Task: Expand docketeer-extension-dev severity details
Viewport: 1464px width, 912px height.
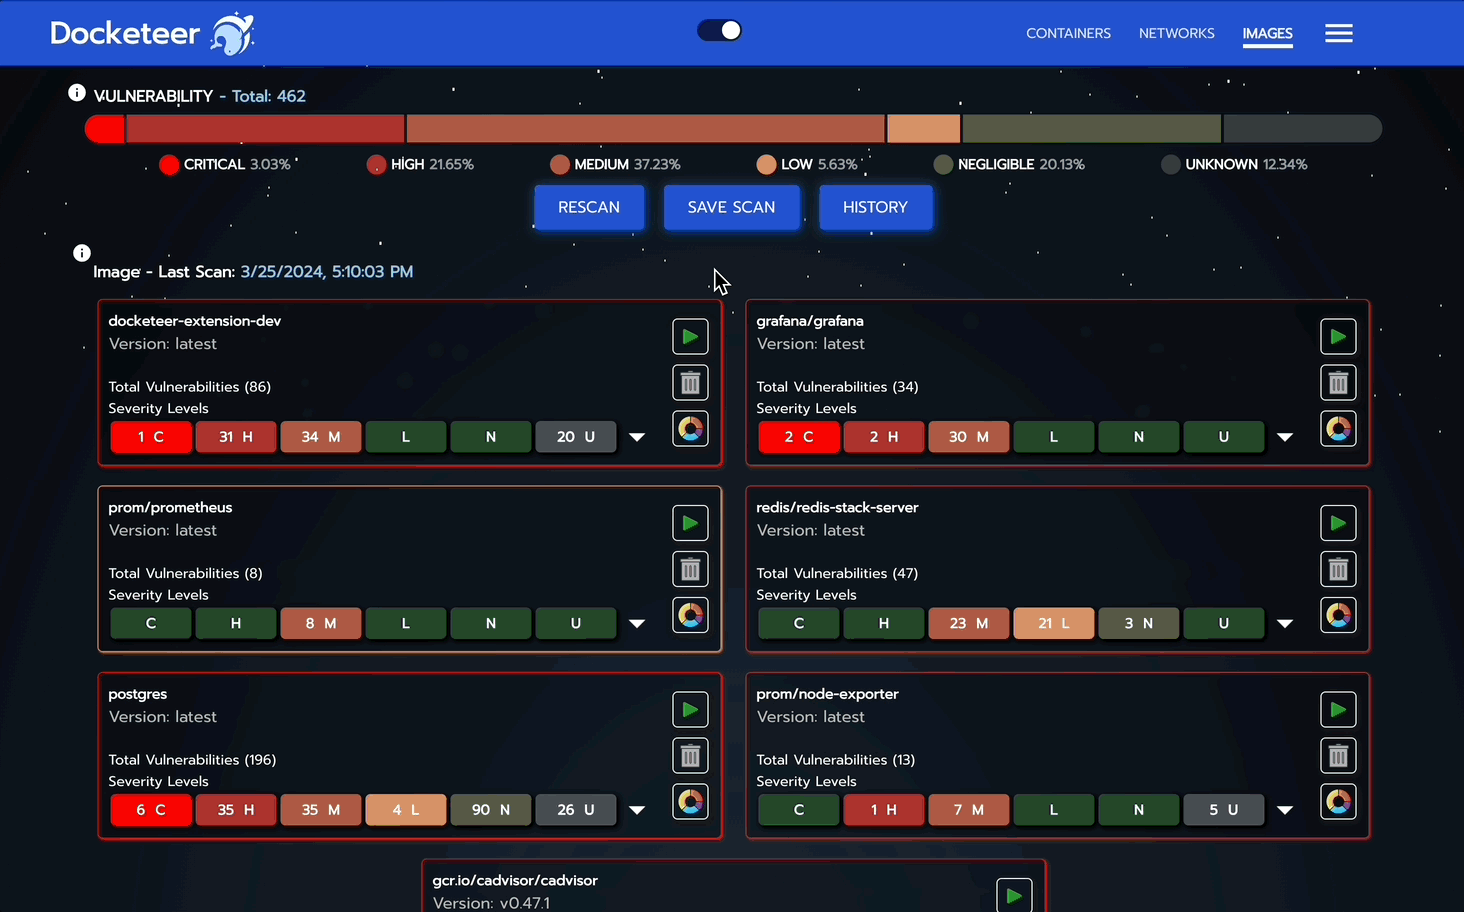Action: [x=637, y=437]
